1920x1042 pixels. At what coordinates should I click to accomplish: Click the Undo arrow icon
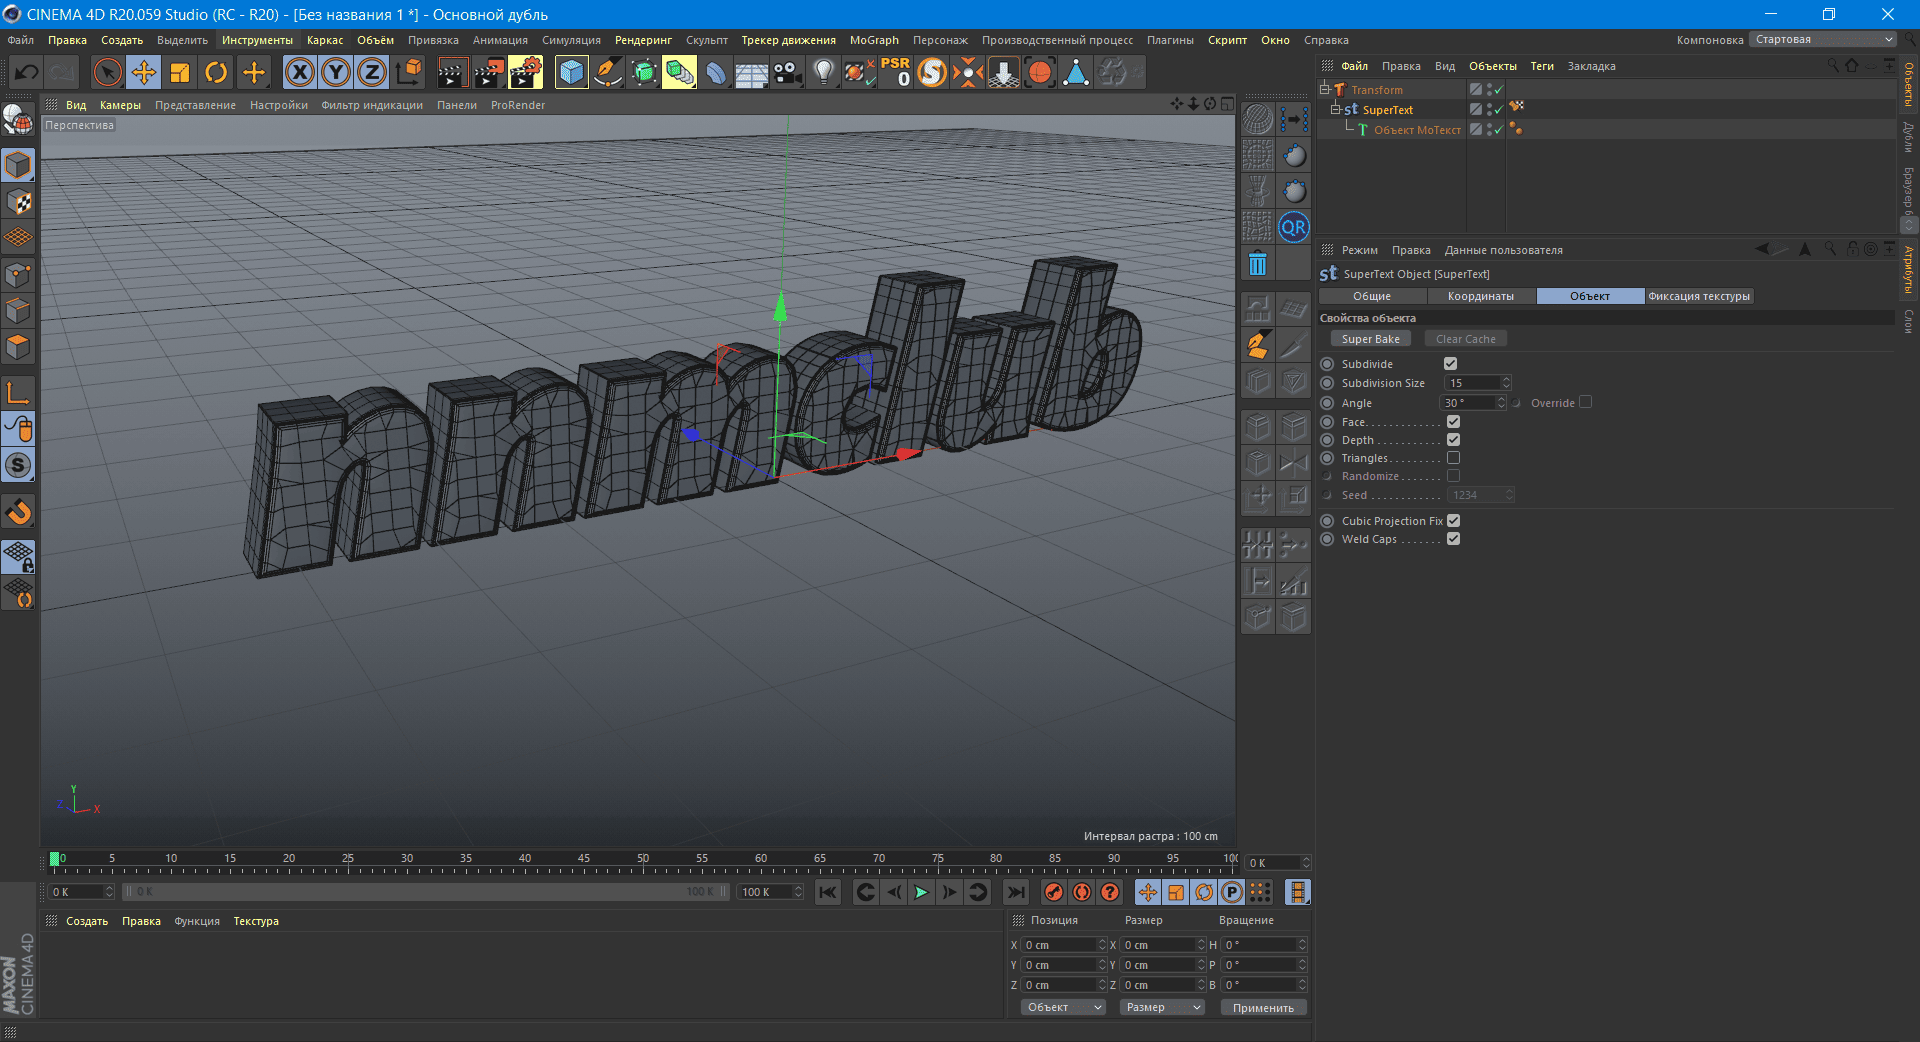coord(27,72)
